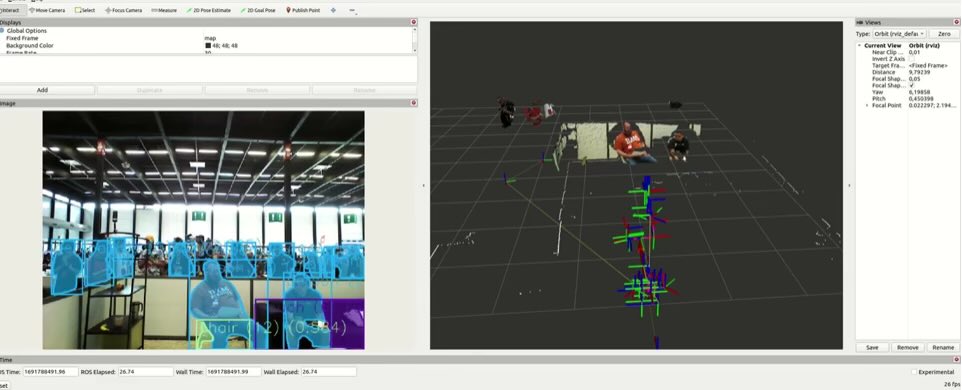Close the Image panel

tap(414, 103)
